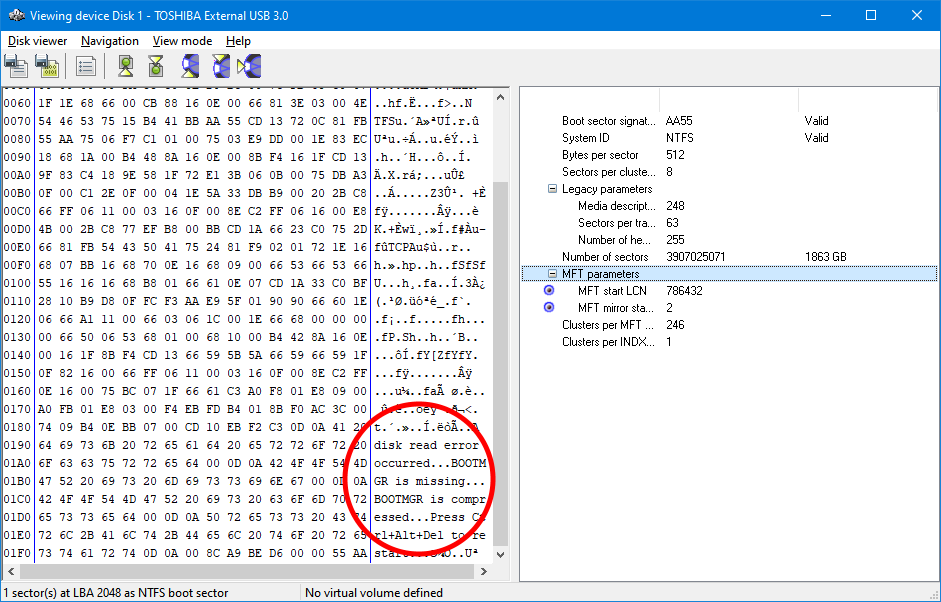Viewport: 941px width, 602px height.
Task: Click the first green-ball hourglass toolbar icon
Action: point(126,66)
